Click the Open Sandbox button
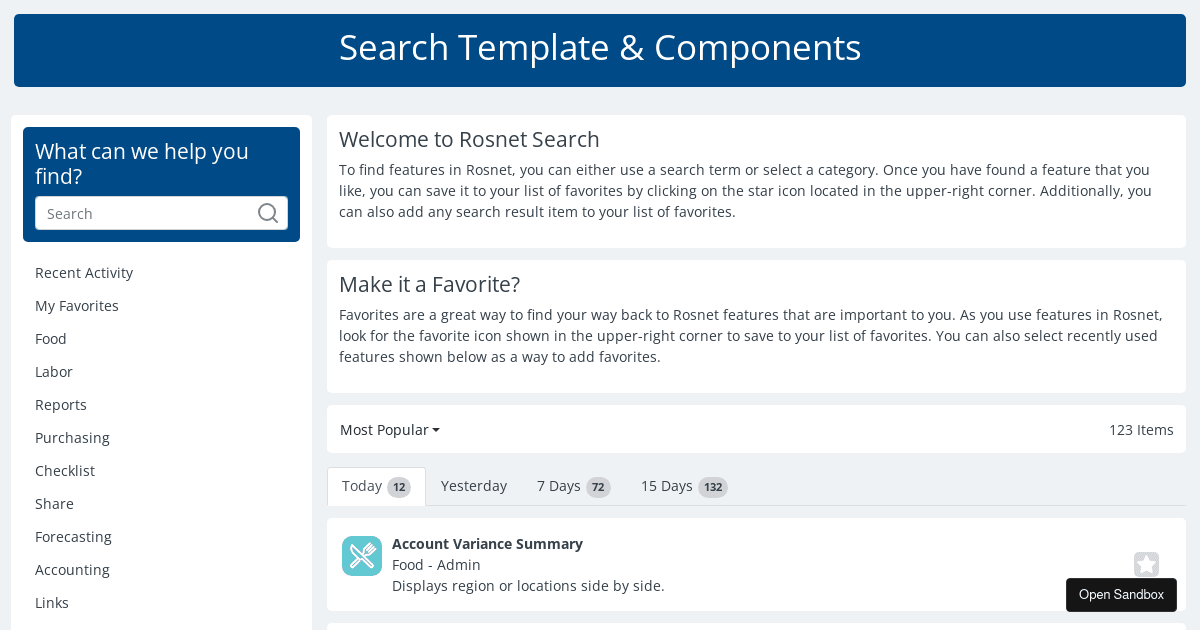The height and width of the screenshot is (630, 1200). click(x=1121, y=595)
